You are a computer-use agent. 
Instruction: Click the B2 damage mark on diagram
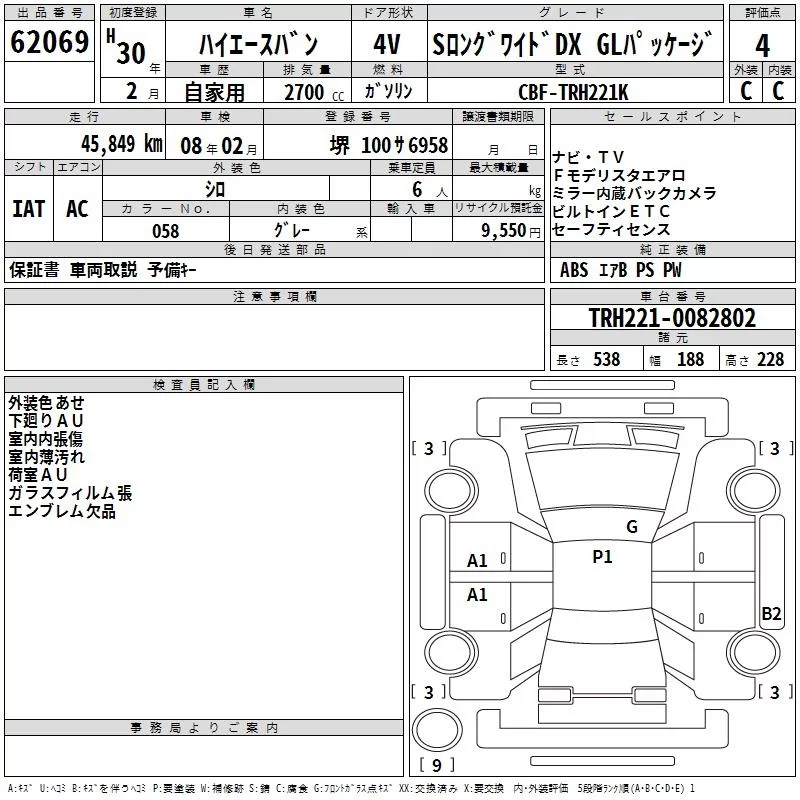(771, 614)
